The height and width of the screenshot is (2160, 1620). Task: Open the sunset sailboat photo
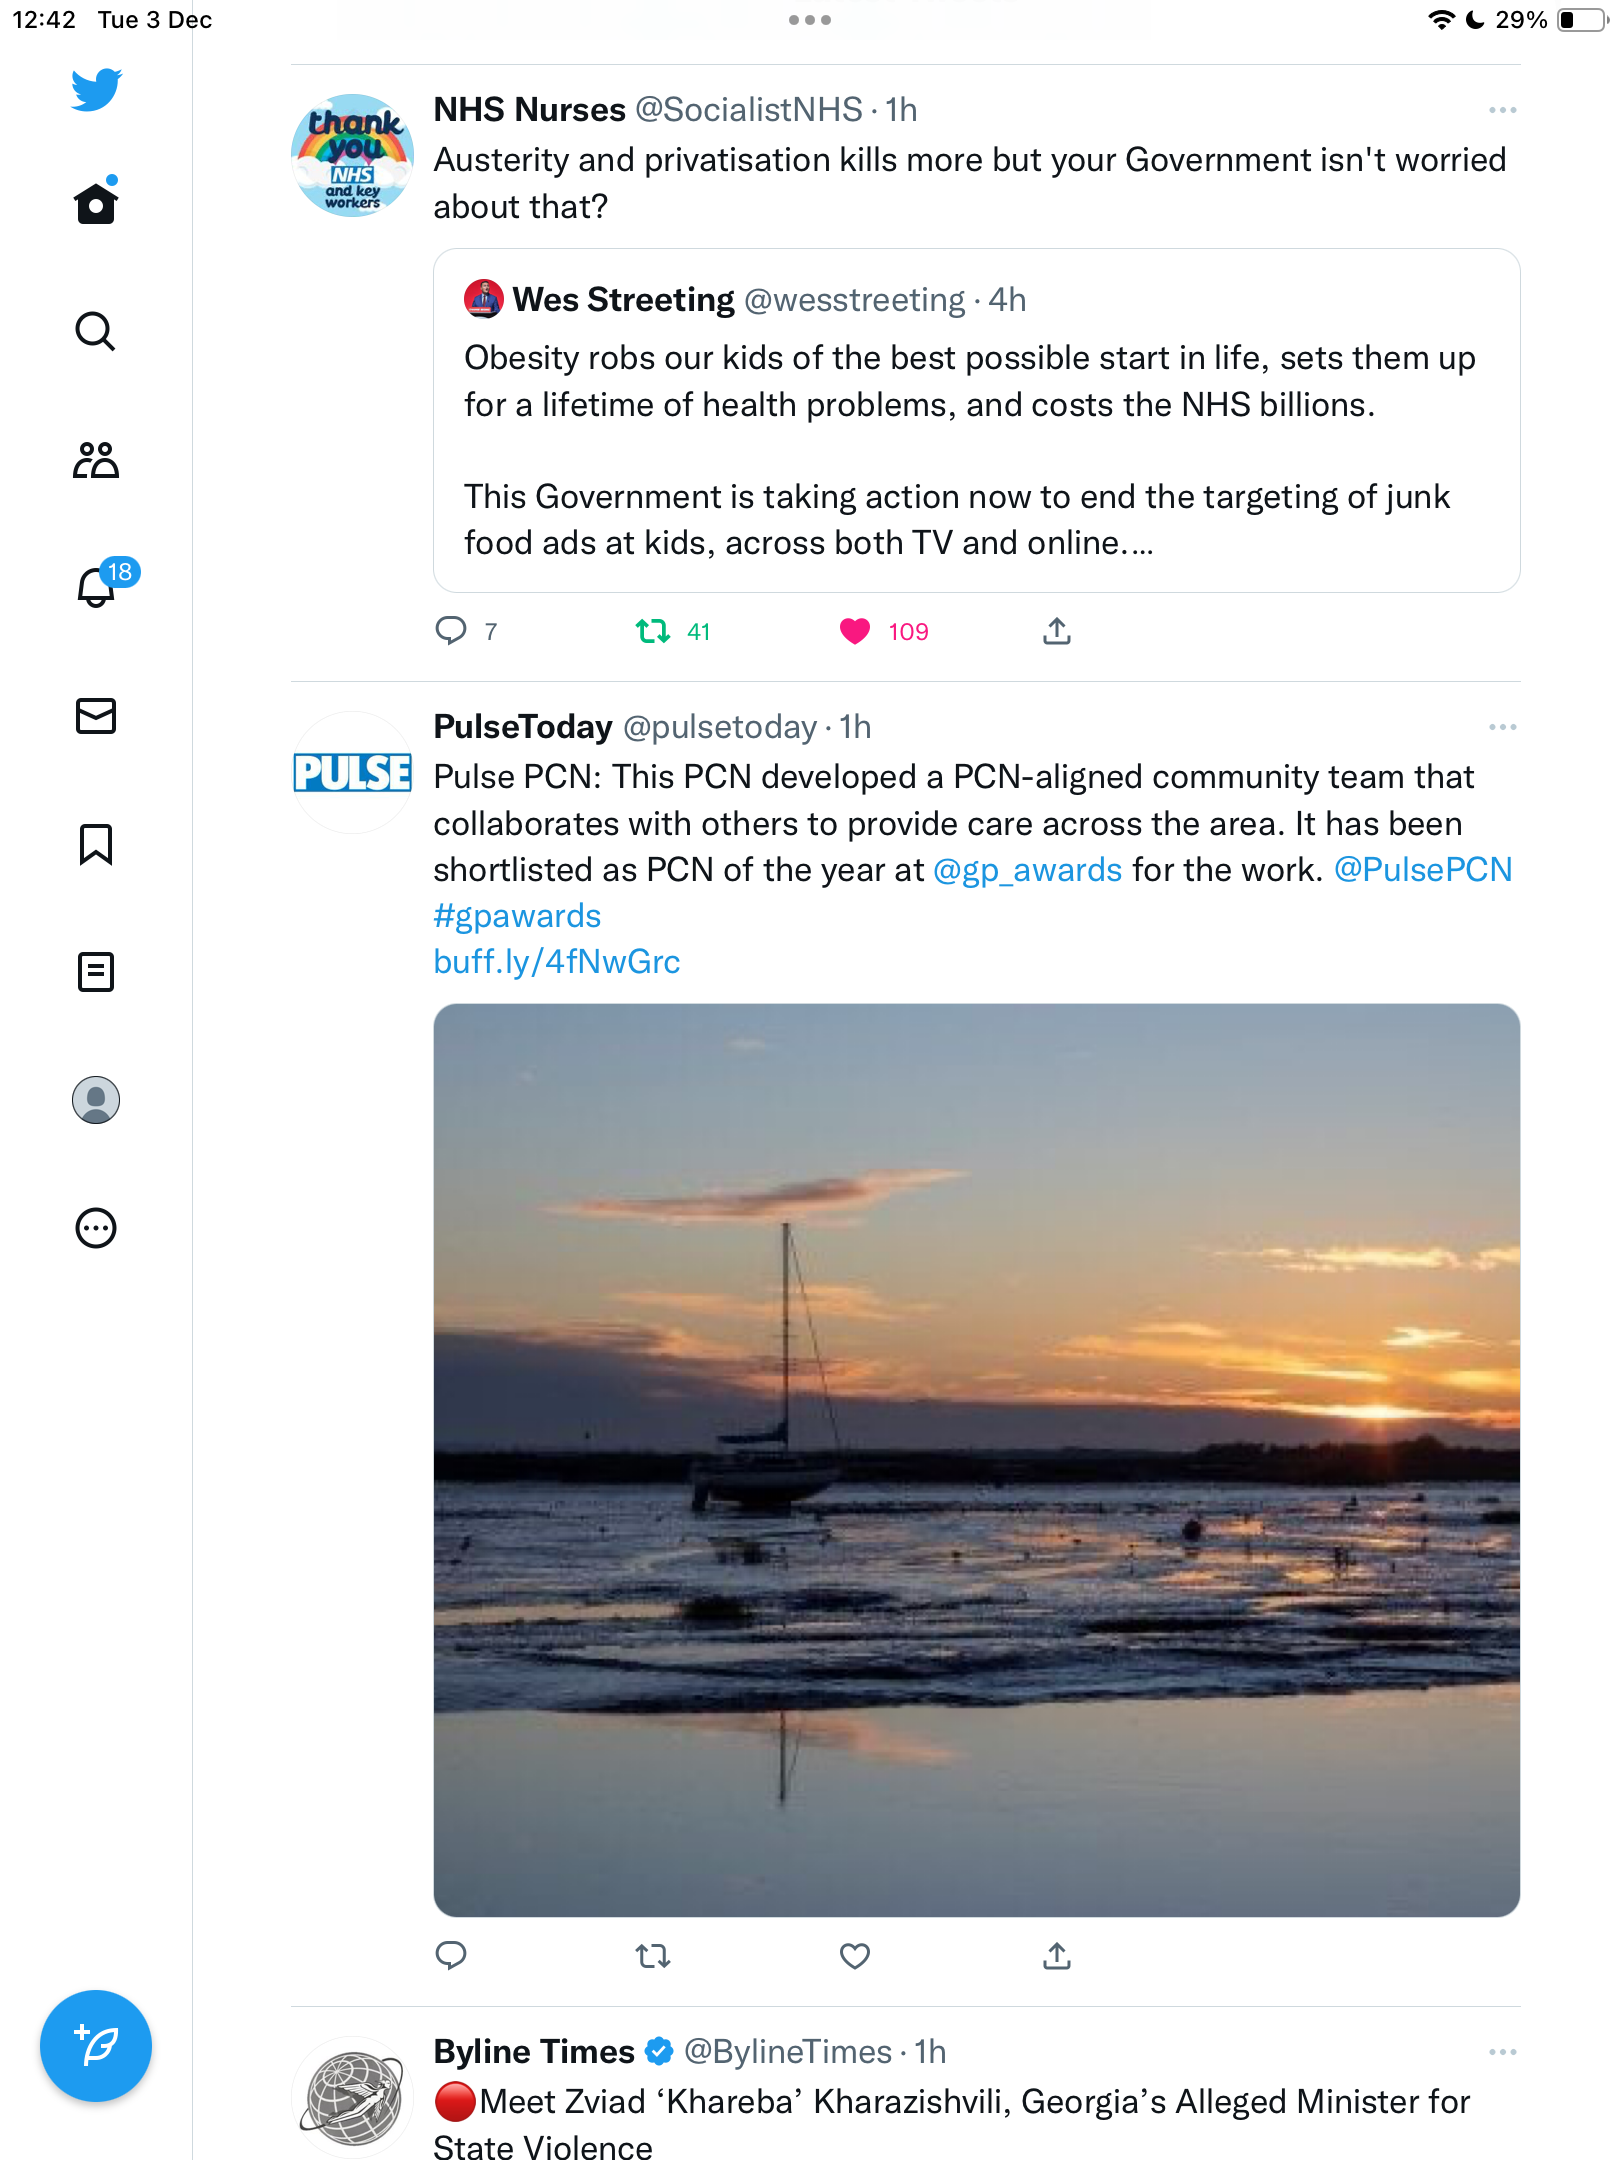click(x=977, y=1460)
